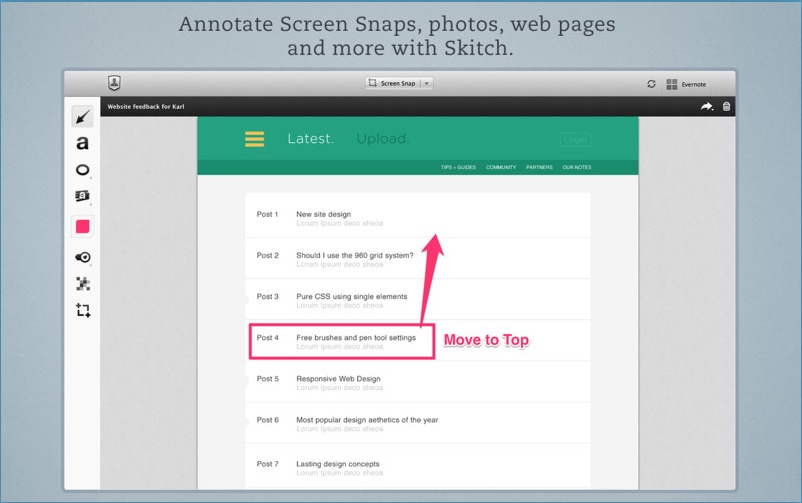Select the Text tool
802x503 pixels.
pyautogui.click(x=82, y=144)
